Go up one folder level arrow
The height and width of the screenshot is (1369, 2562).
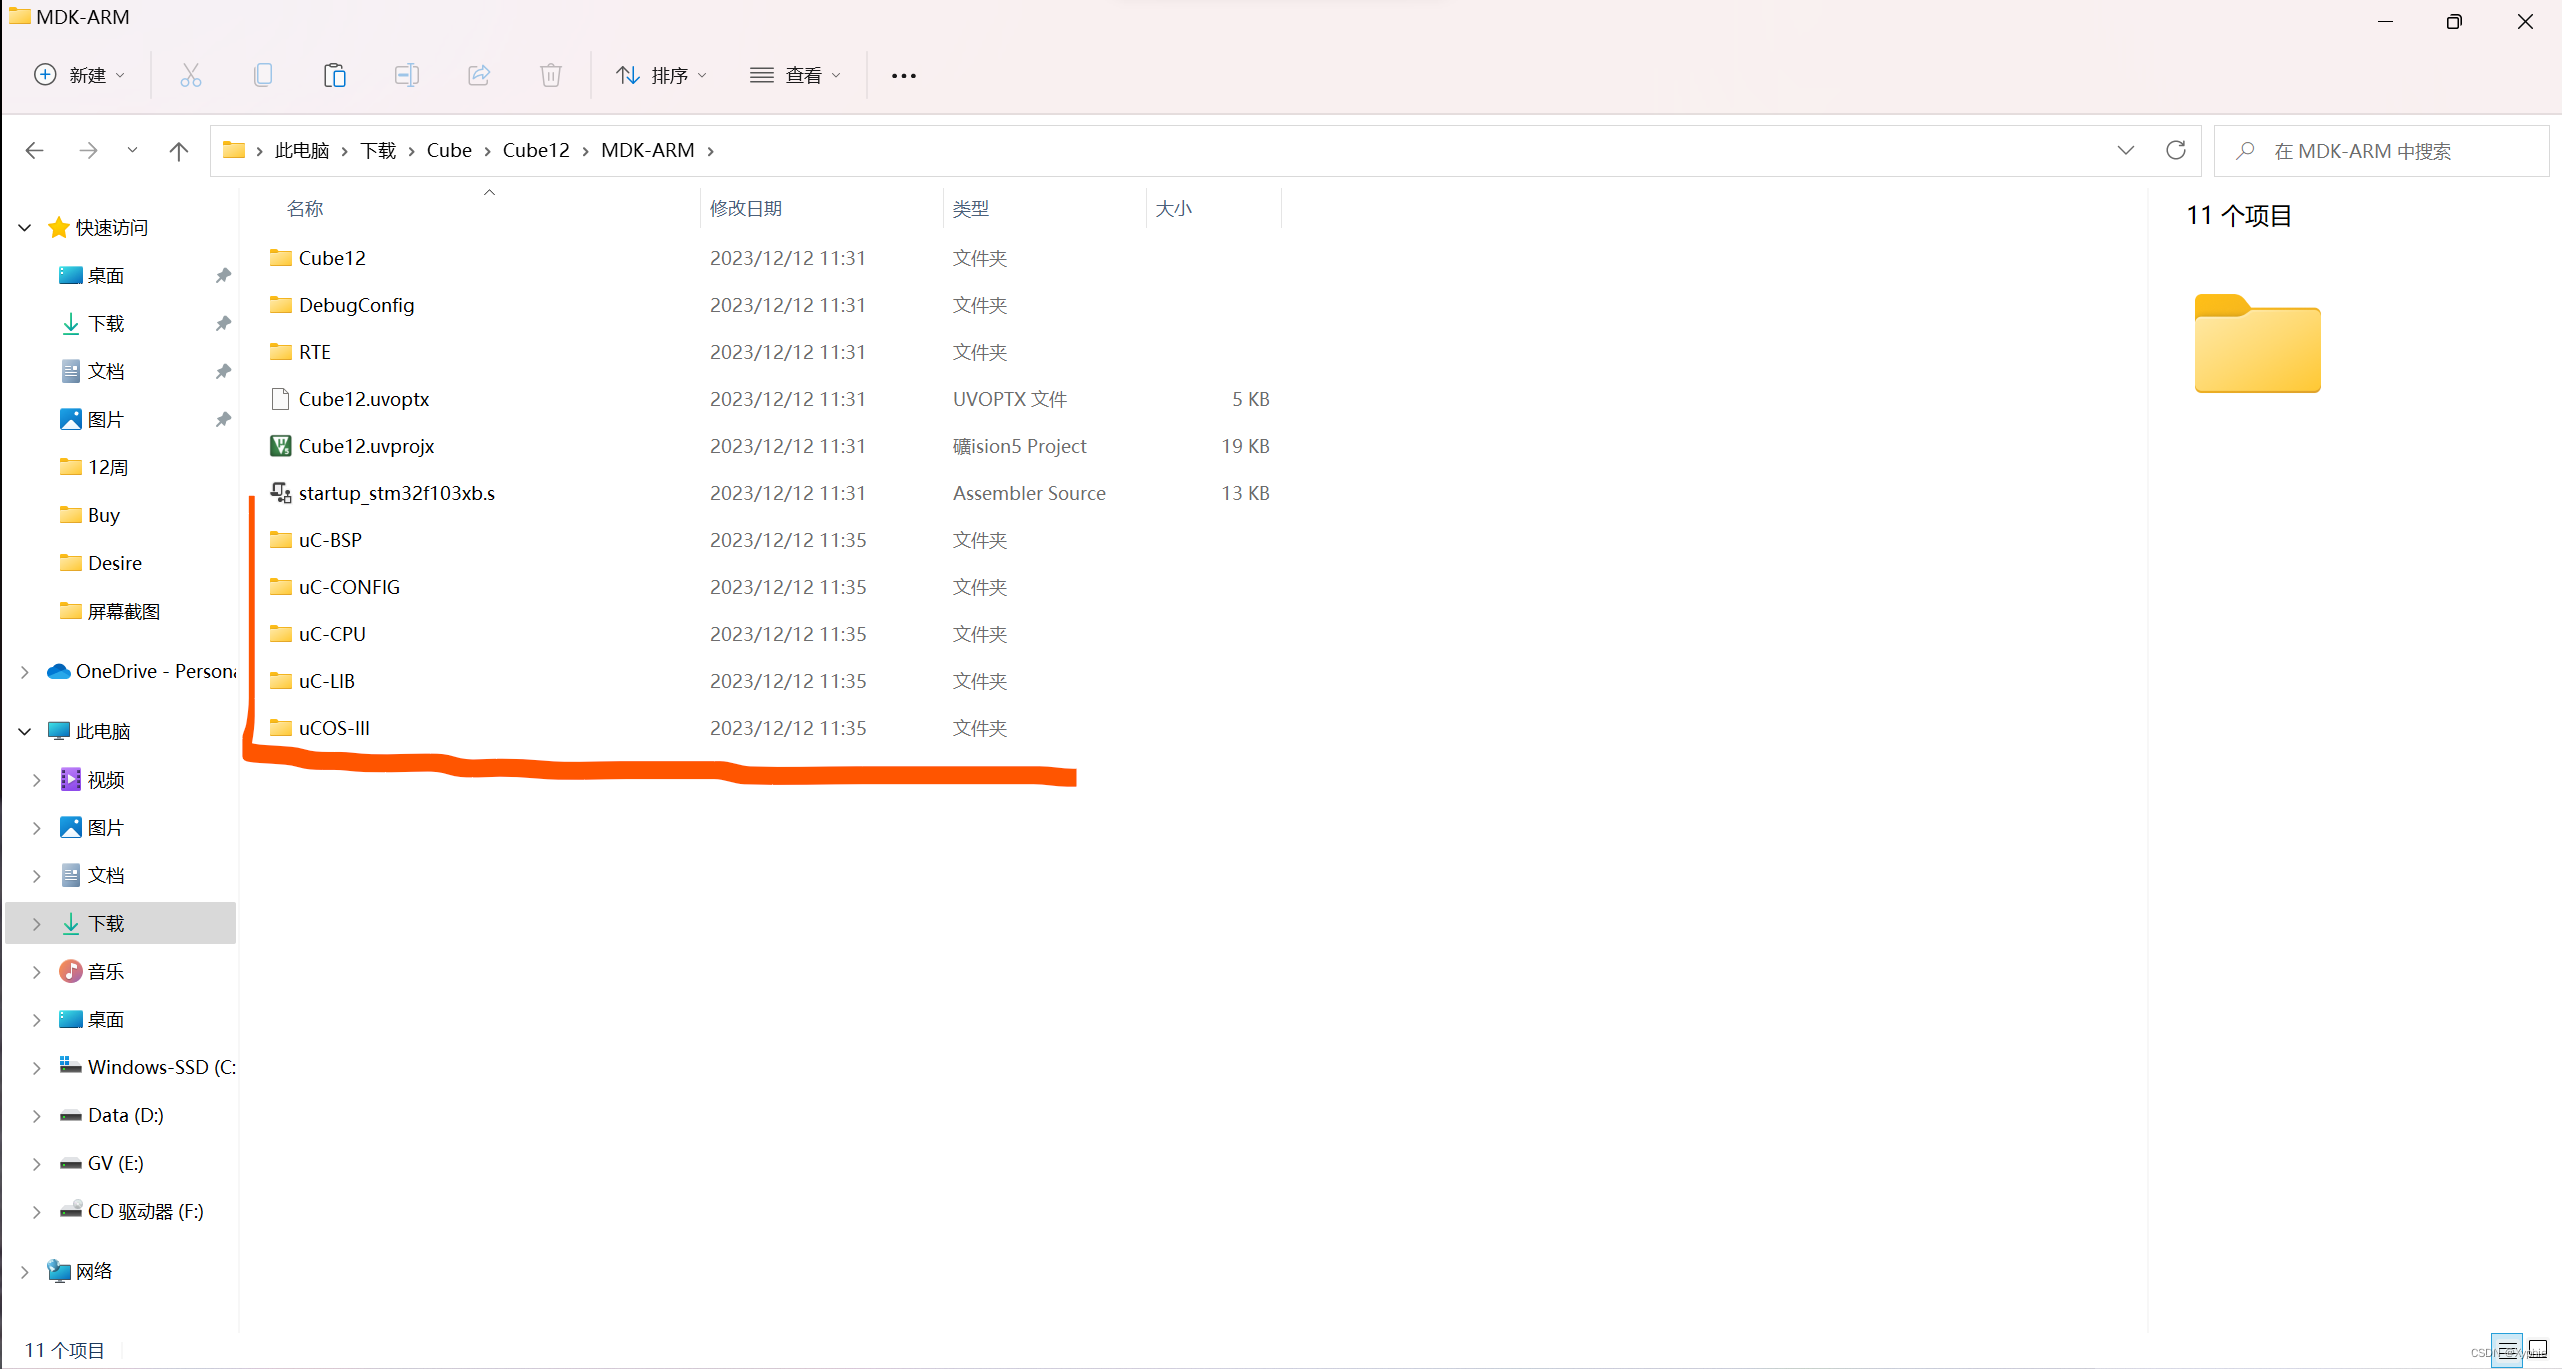pyautogui.click(x=179, y=151)
